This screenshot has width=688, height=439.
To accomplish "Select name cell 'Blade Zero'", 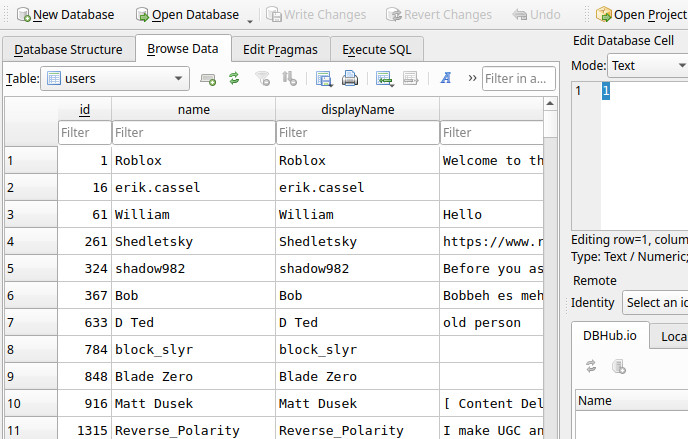I will coord(194,376).
